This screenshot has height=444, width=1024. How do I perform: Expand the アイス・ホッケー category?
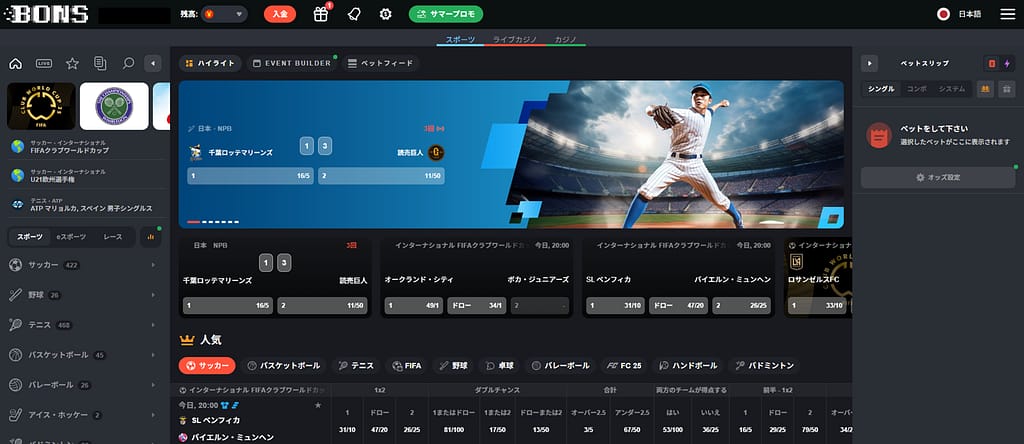tap(84, 415)
